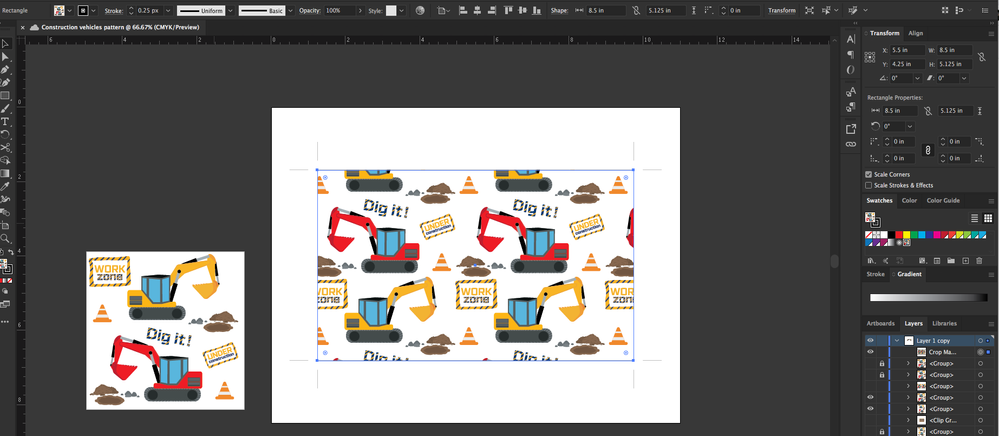Switch to the Align tab

(x=915, y=33)
